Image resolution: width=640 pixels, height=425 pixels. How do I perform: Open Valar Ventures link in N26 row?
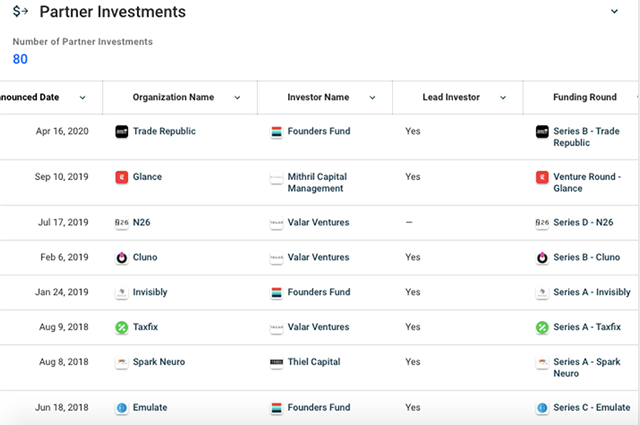point(318,222)
